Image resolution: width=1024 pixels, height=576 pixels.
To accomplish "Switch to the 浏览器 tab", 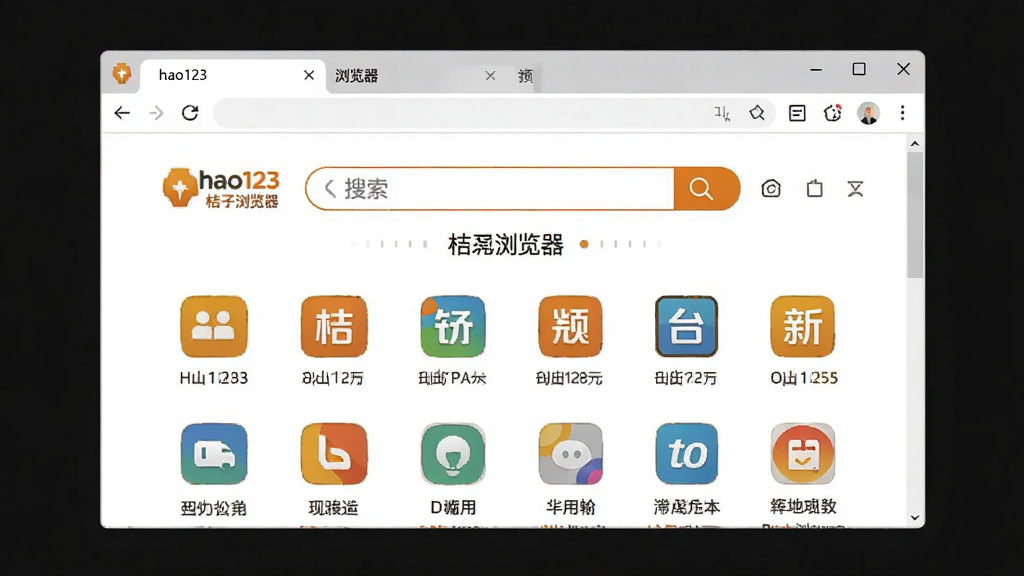I will 418,76.
